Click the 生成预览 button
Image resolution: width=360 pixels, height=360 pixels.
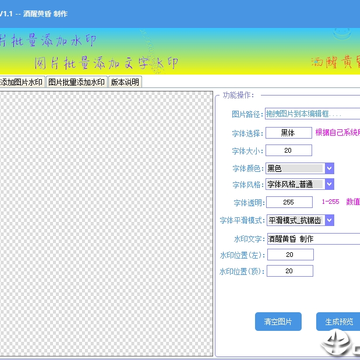point(338,321)
